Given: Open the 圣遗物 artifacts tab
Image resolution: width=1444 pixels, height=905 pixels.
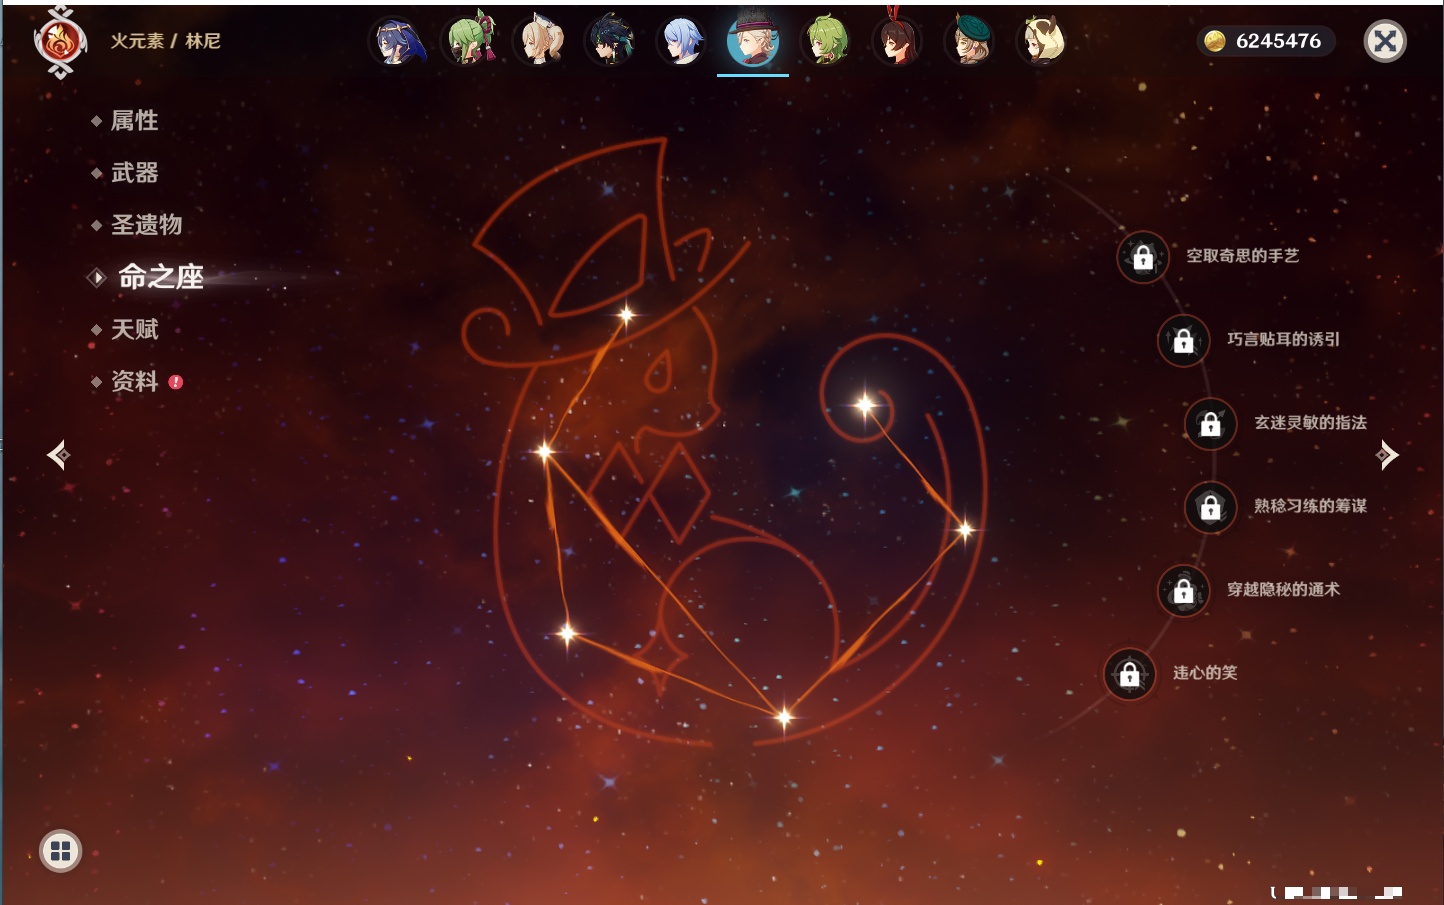Looking at the screenshot, I should click(146, 225).
